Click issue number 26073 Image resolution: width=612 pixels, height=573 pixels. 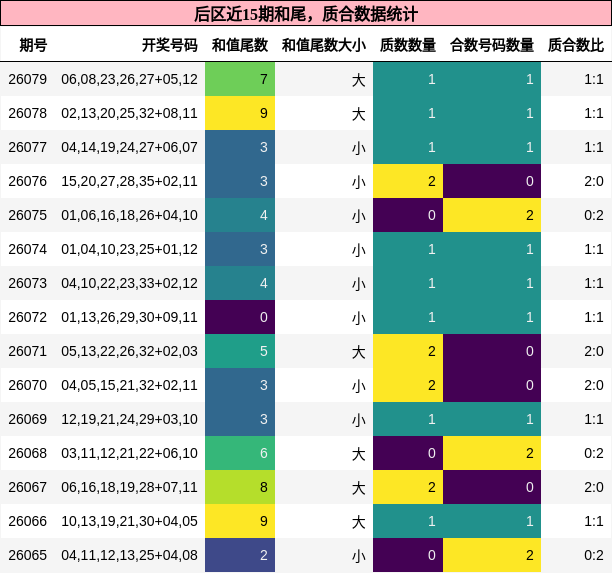click(27, 283)
